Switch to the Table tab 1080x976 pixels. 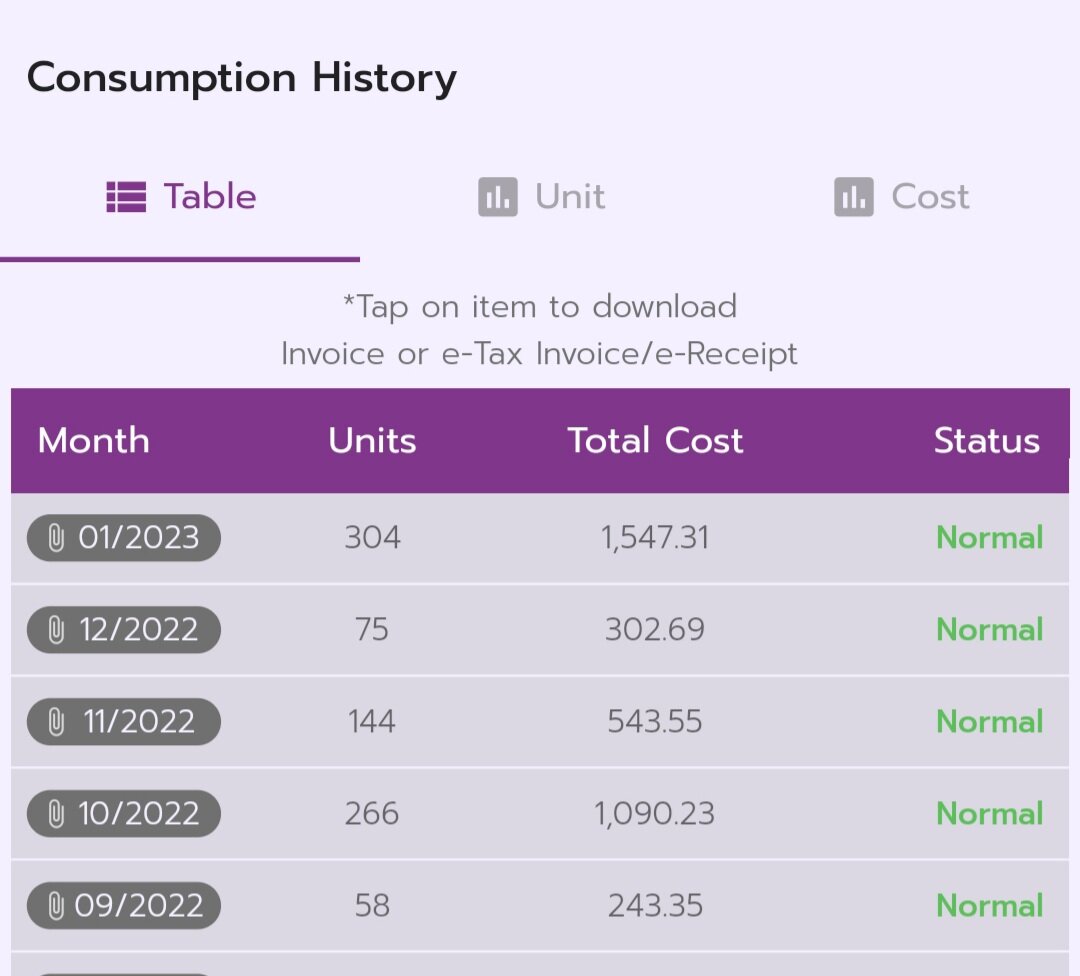coord(181,197)
